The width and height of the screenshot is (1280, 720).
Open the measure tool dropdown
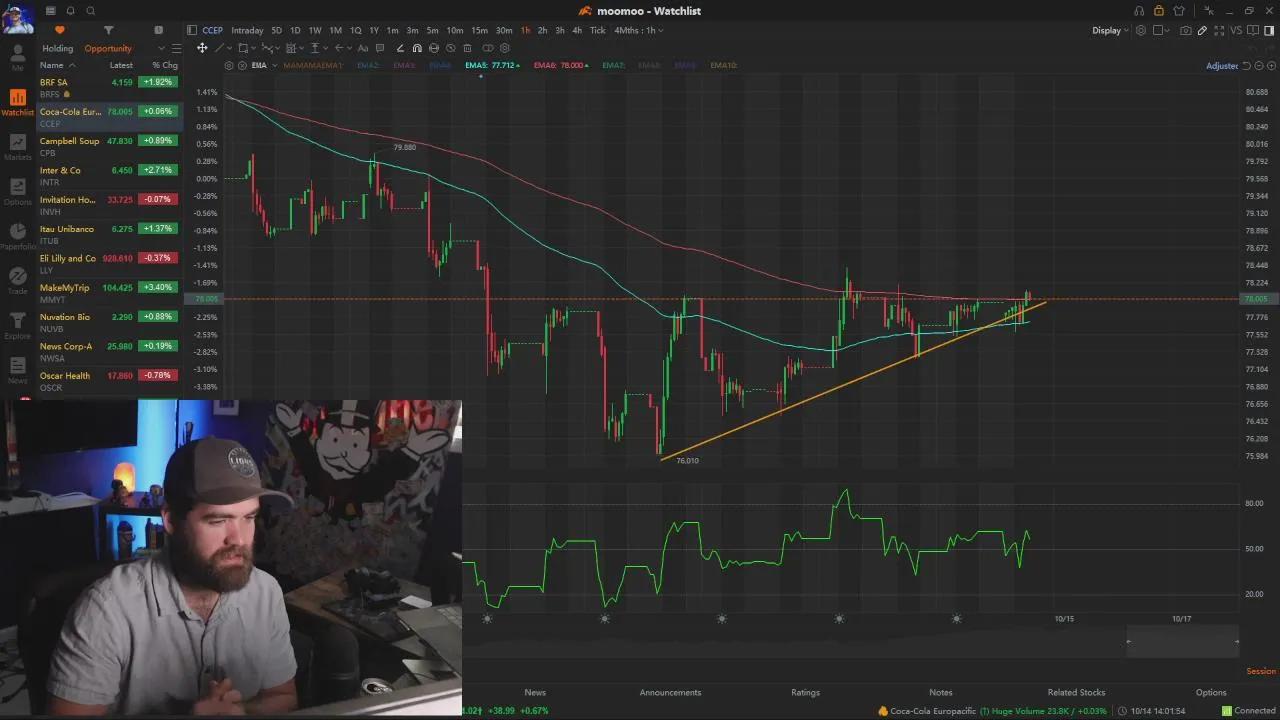[327, 48]
